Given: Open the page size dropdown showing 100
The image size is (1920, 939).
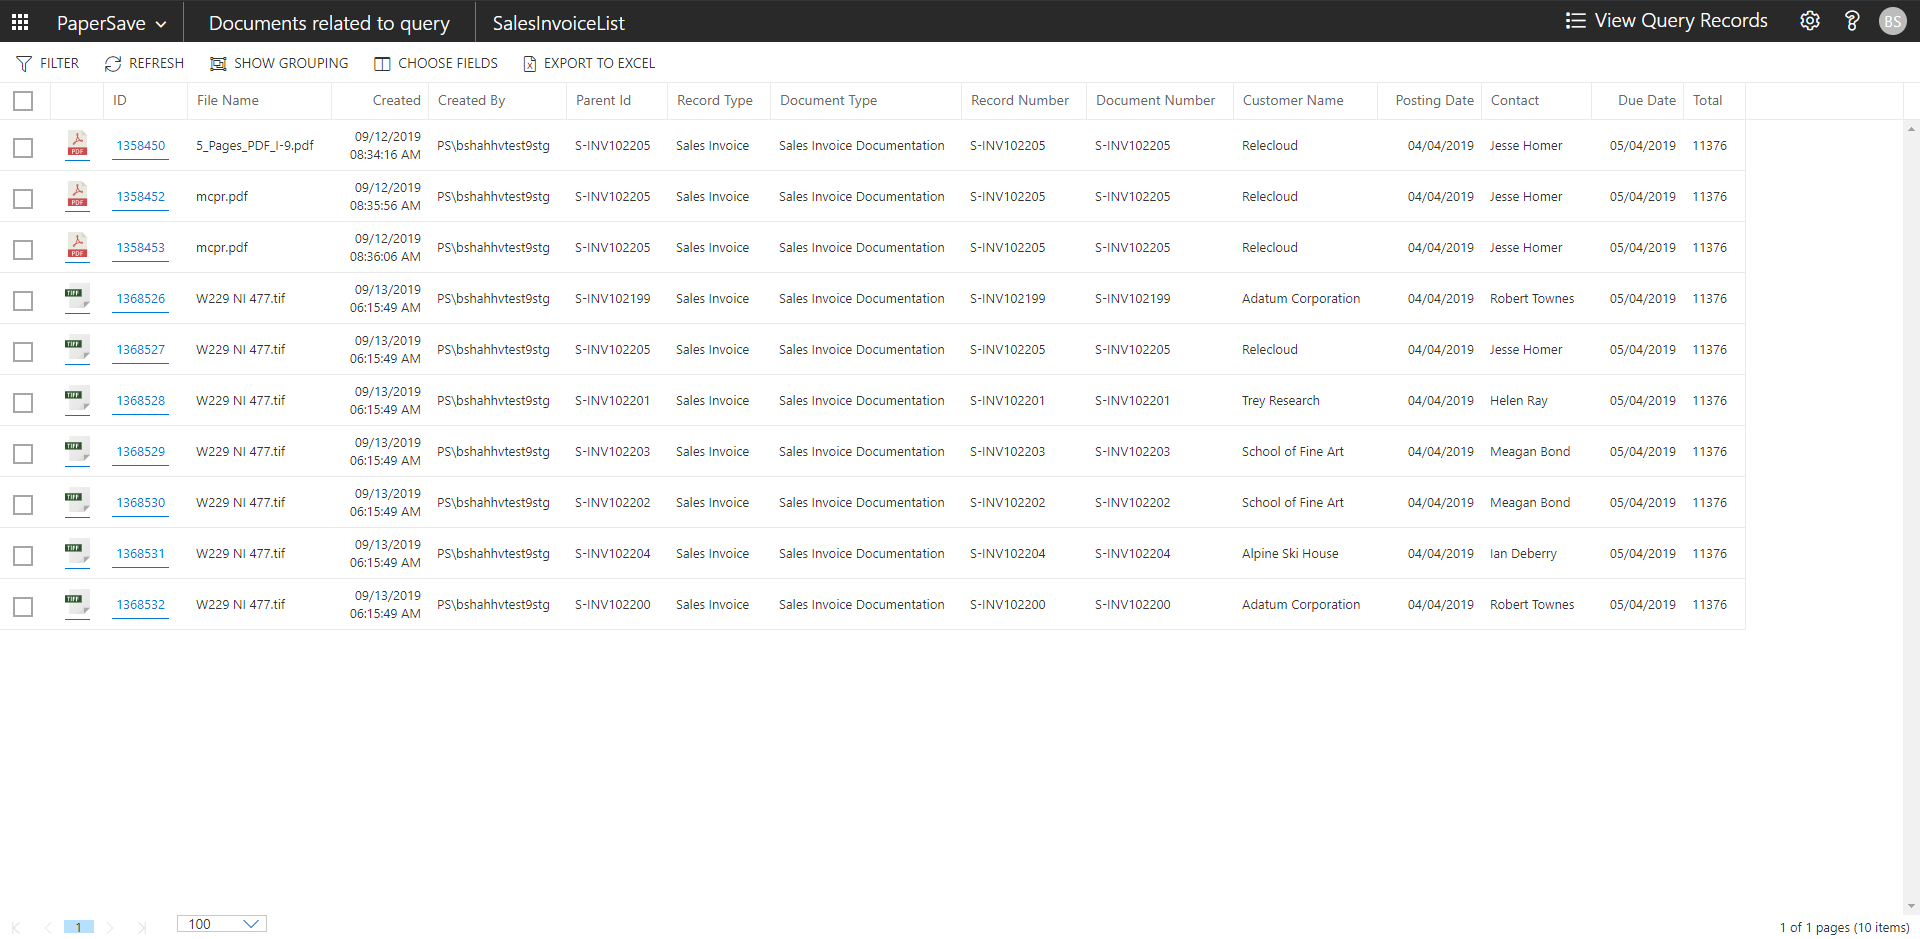Looking at the screenshot, I should pos(222,924).
